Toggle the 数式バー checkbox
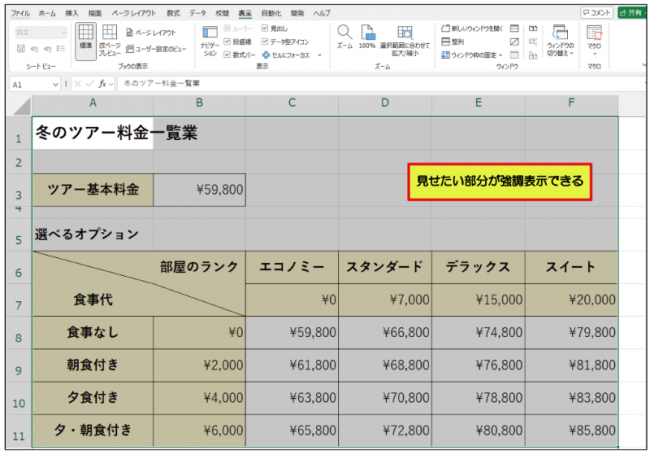This screenshot has height=455, width=650. pyautogui.click(x=227, y=55)
